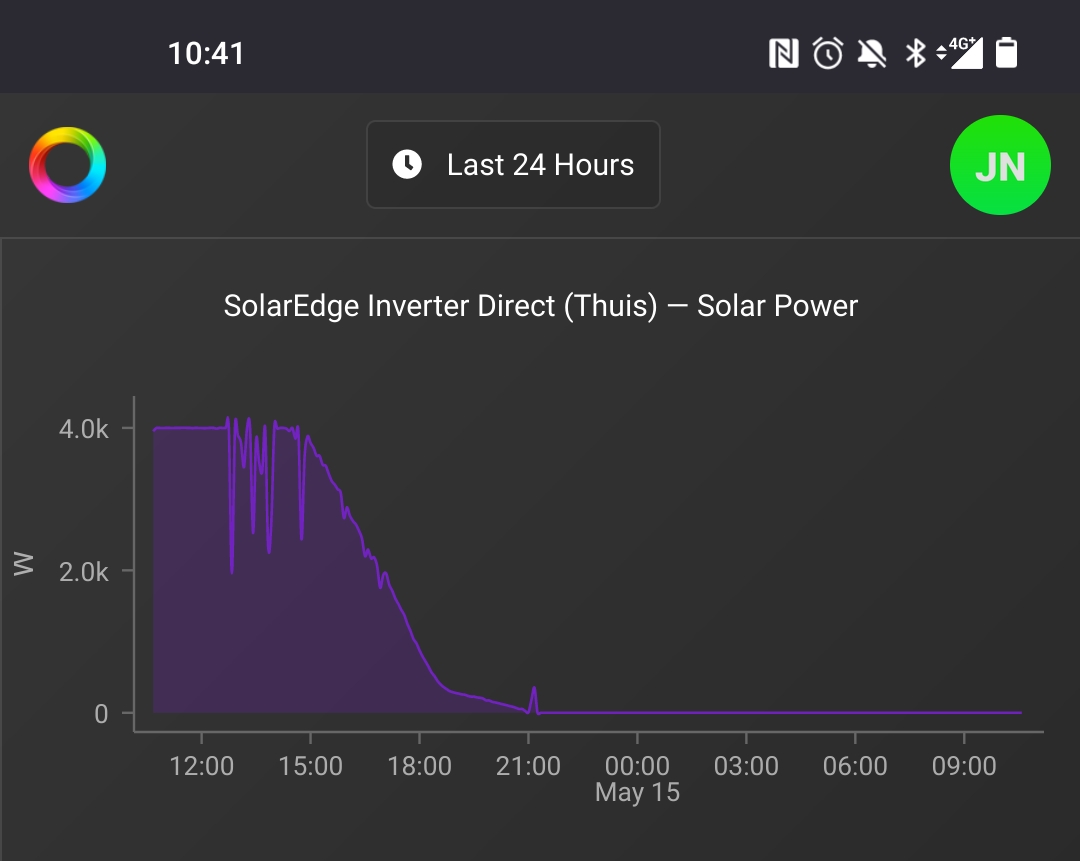Viewport: 1080px width, 861px height.
Task: Tap the battery status icon
Action: pyautogui.click(x=1006, y=53)
